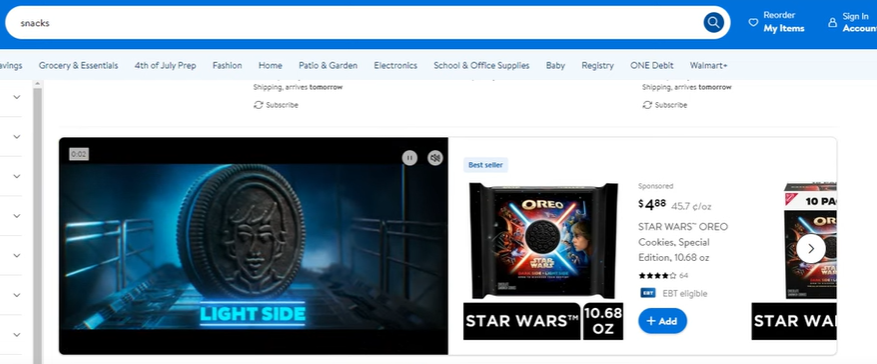The width and height of the screenshot is (877, 364).
Task: Click the 45.7 ¢/oz unit price
Action: coord(691,206)
